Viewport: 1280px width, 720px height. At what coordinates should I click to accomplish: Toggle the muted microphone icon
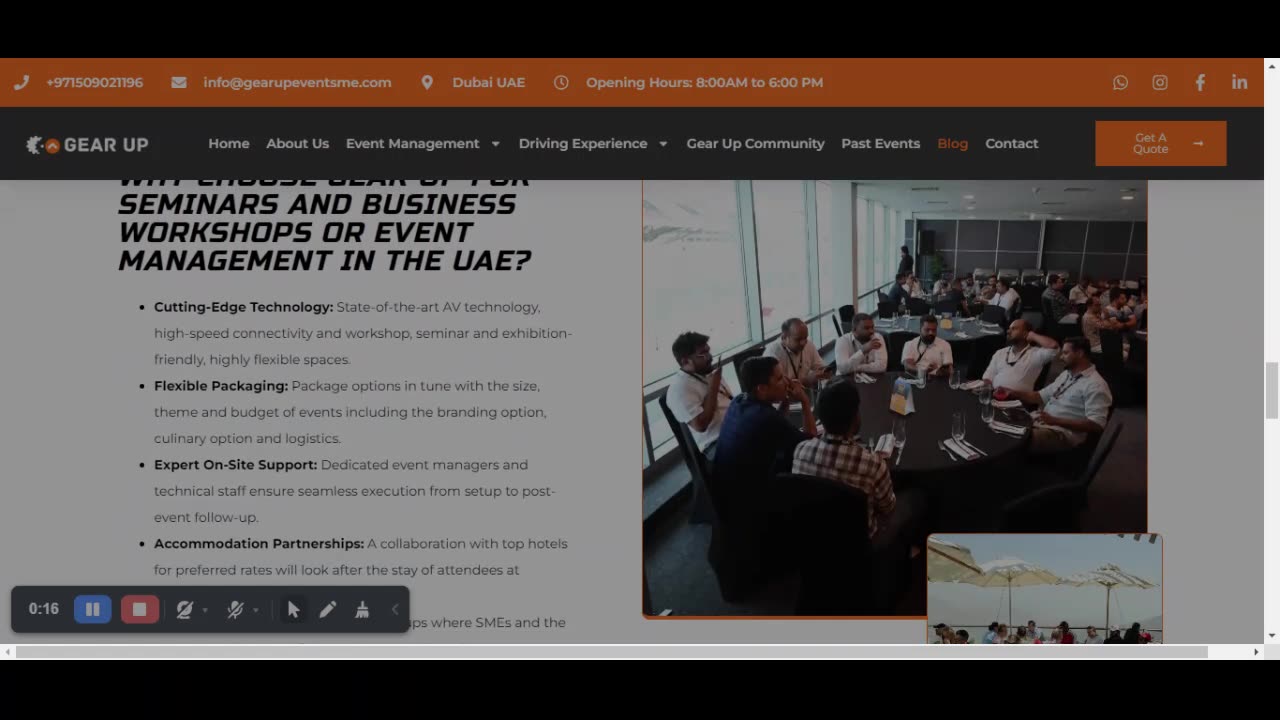pos(235,609)
